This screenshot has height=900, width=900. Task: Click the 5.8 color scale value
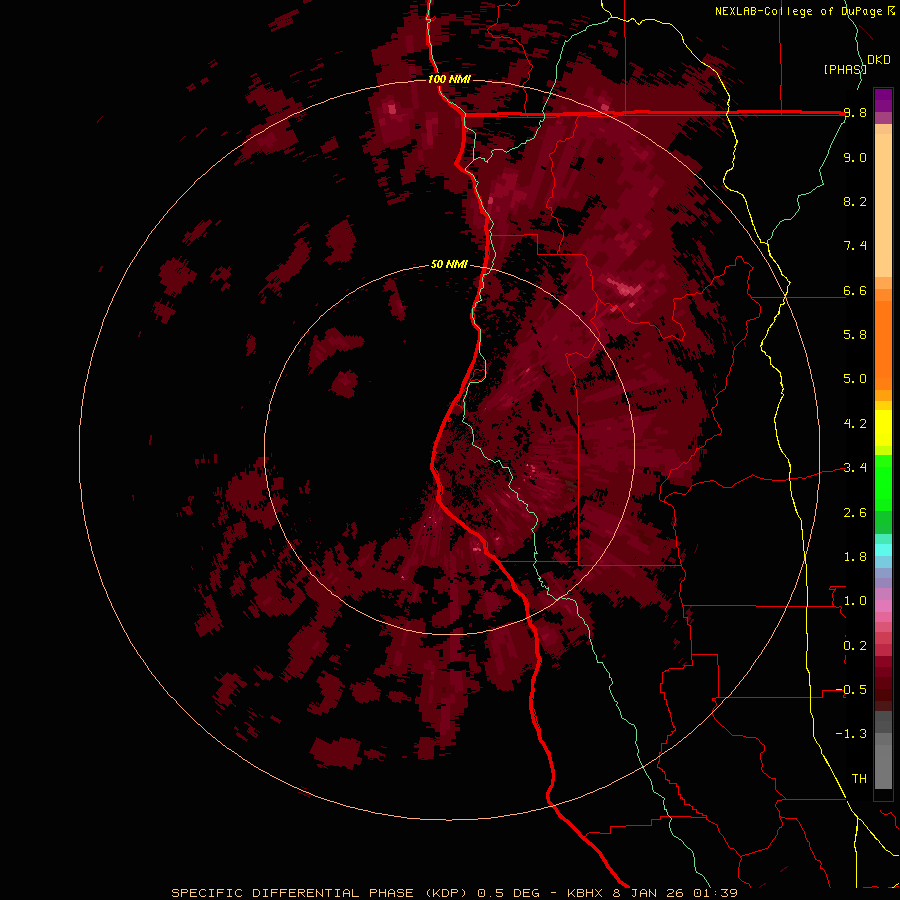[x=855, y=334]
